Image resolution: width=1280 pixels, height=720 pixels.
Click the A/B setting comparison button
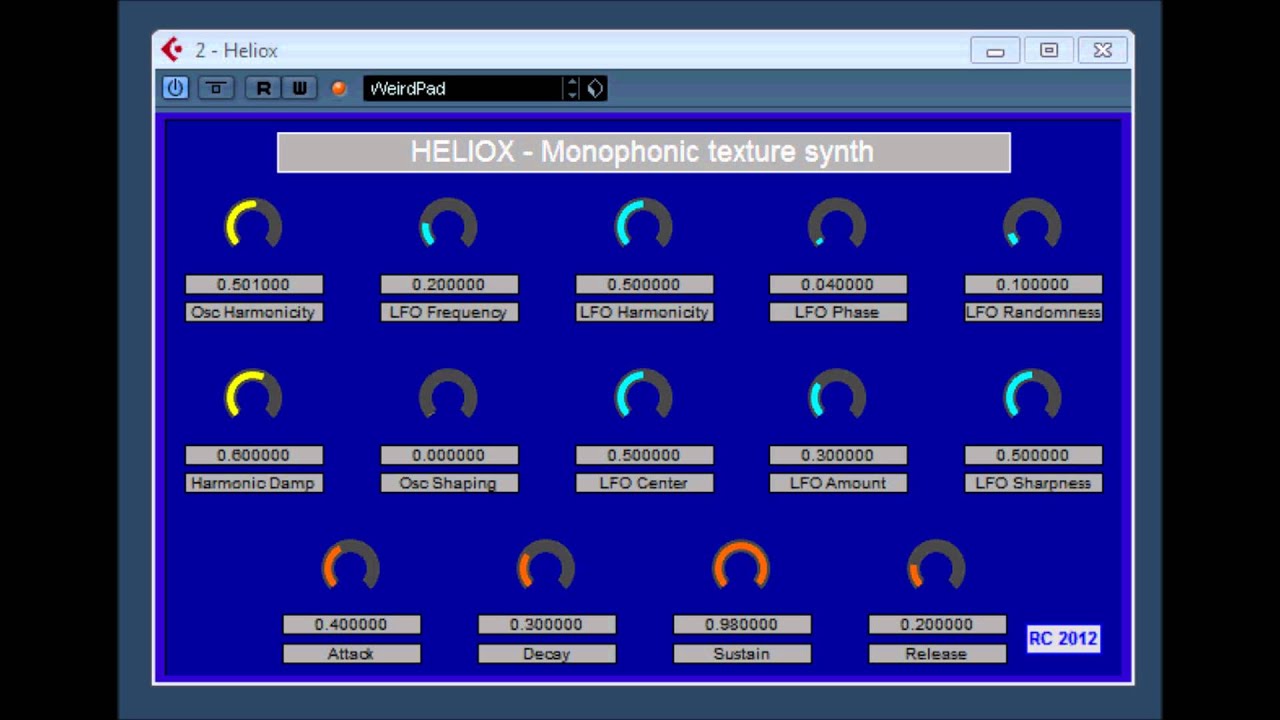click(215, 88)
